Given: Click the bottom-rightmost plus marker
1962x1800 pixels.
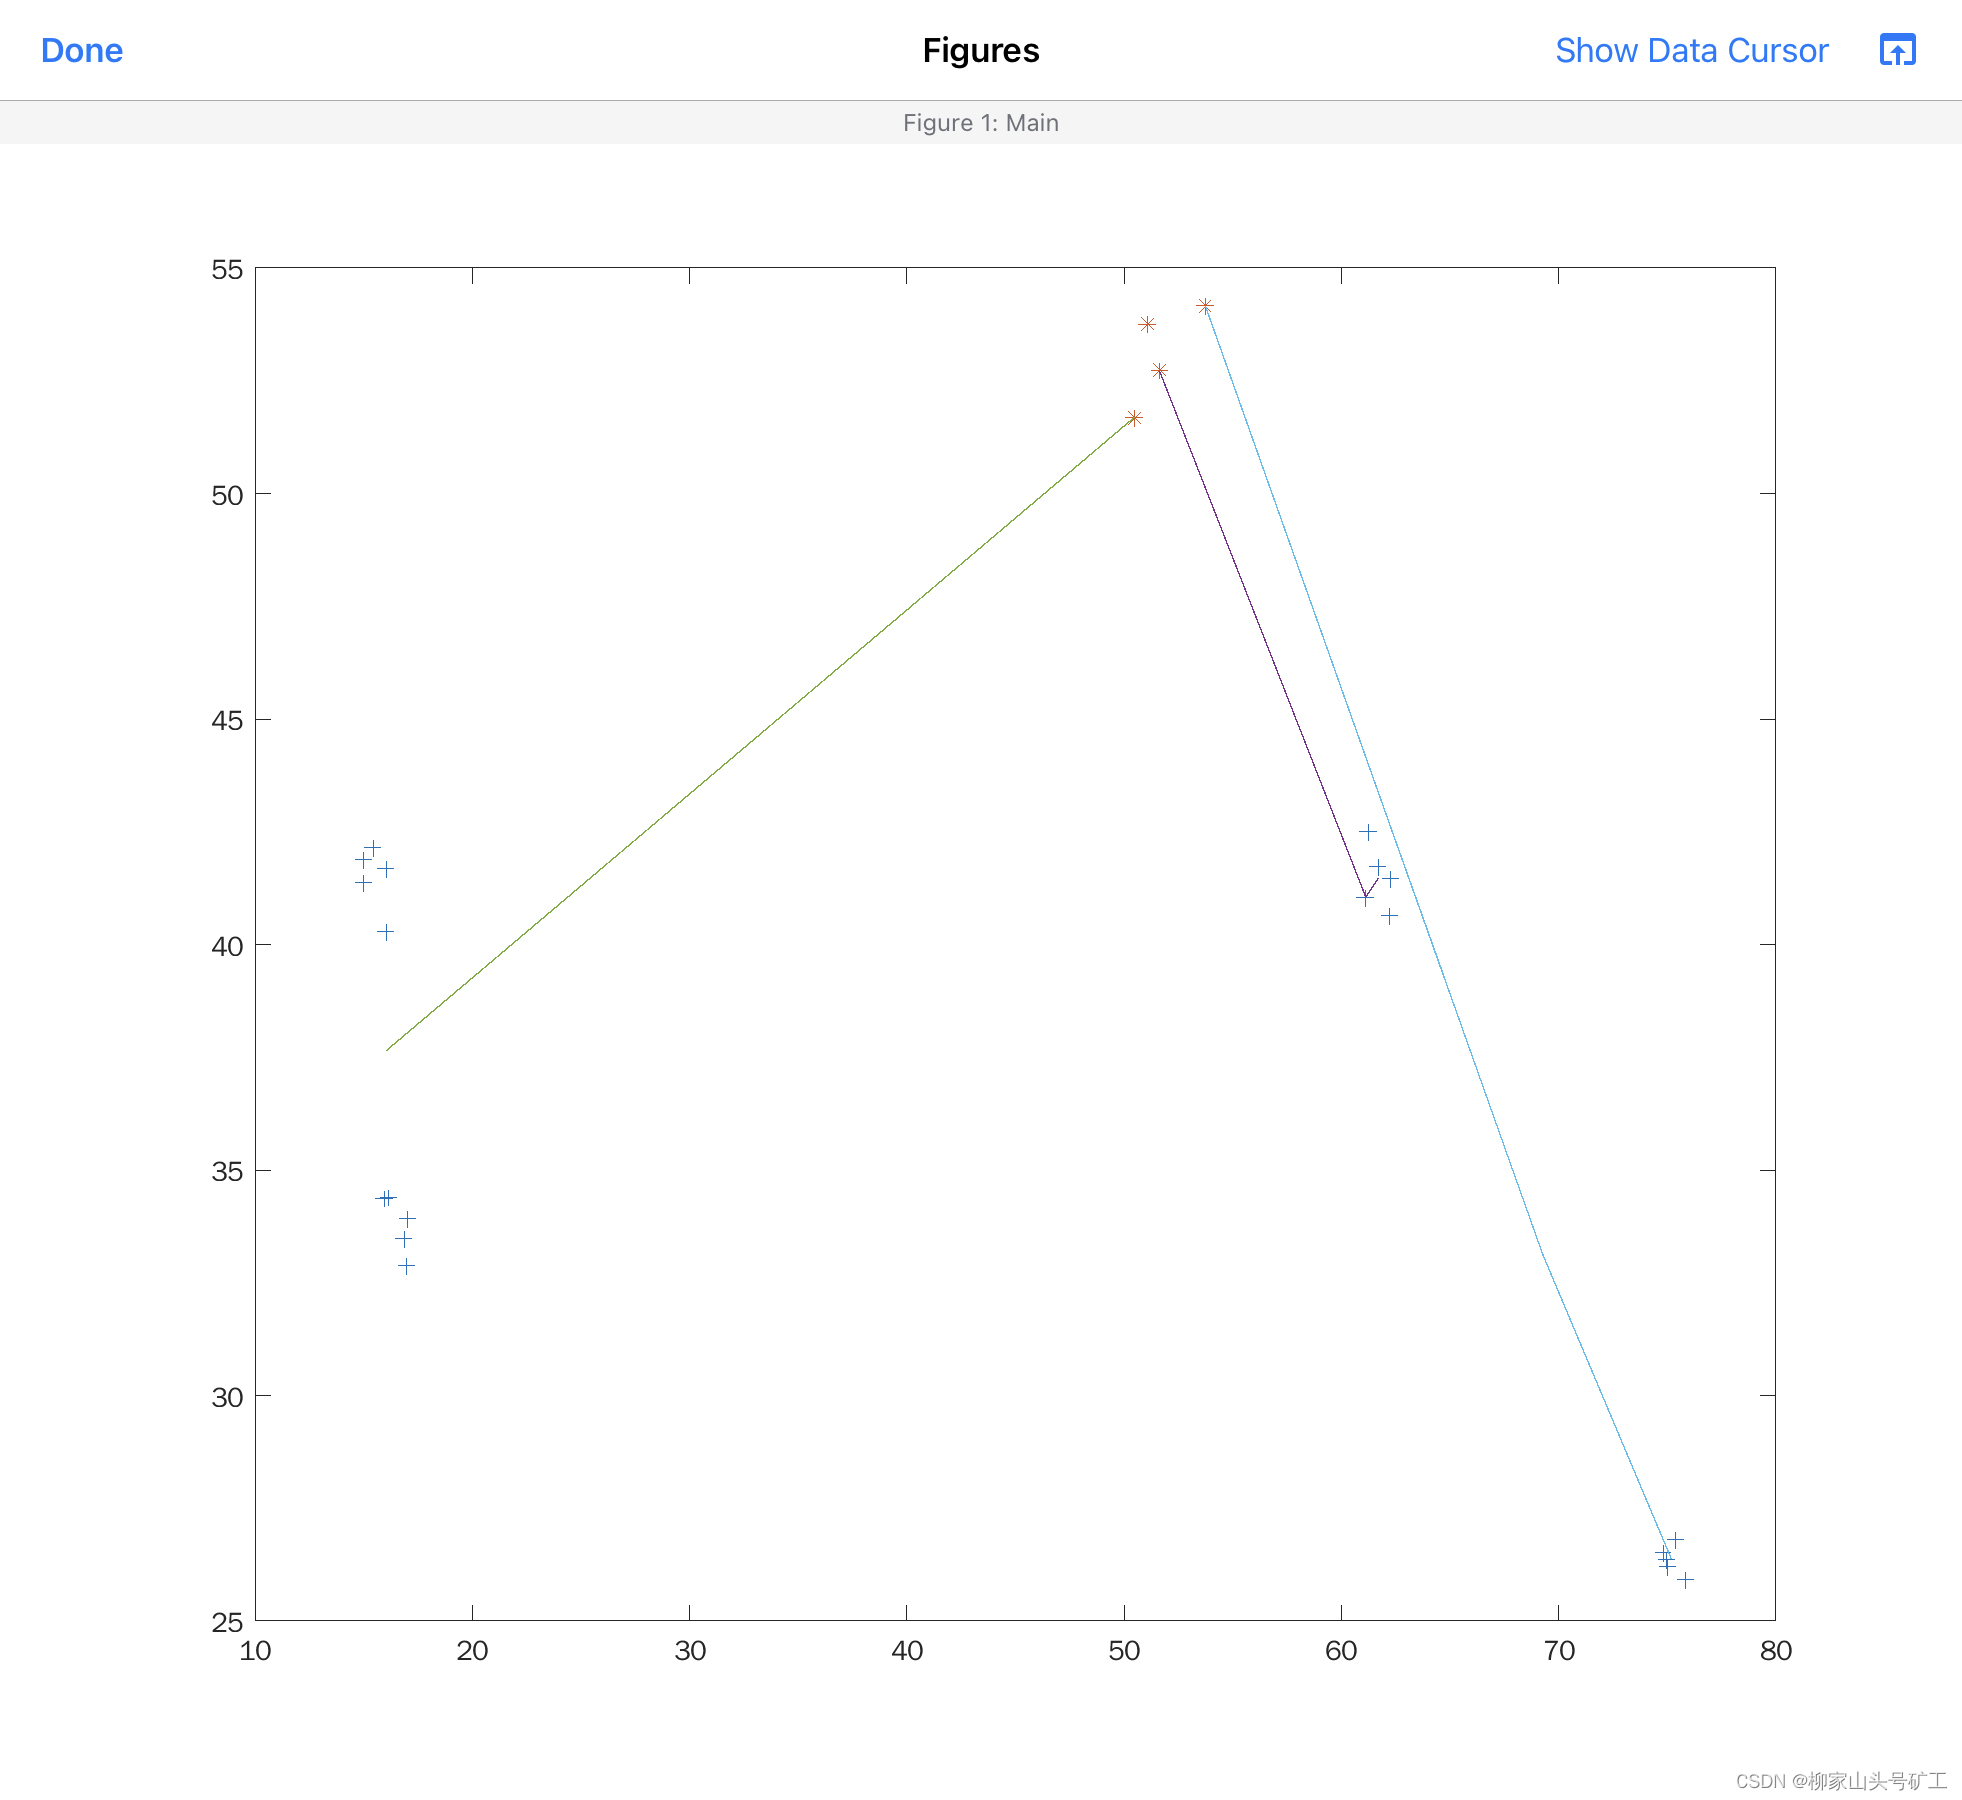Looking at the screenshot, I should pyautogui.click(x=1685, y=1580).
